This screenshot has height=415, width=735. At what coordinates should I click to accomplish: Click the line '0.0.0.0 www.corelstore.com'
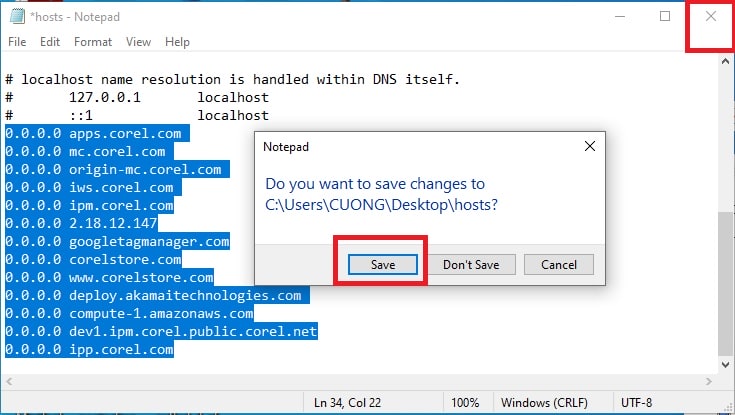(109, 277)
